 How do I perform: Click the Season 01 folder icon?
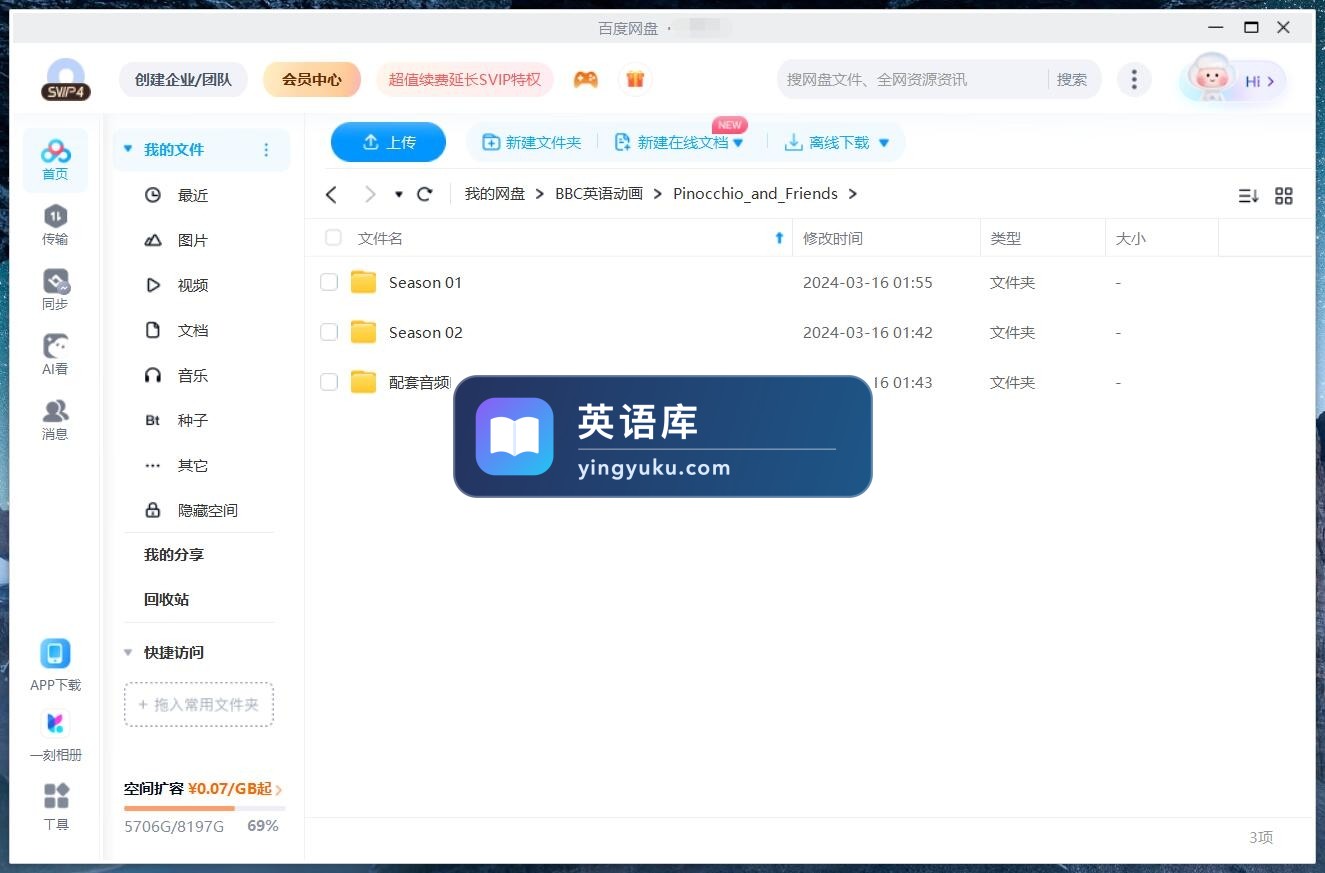[364, 282]
